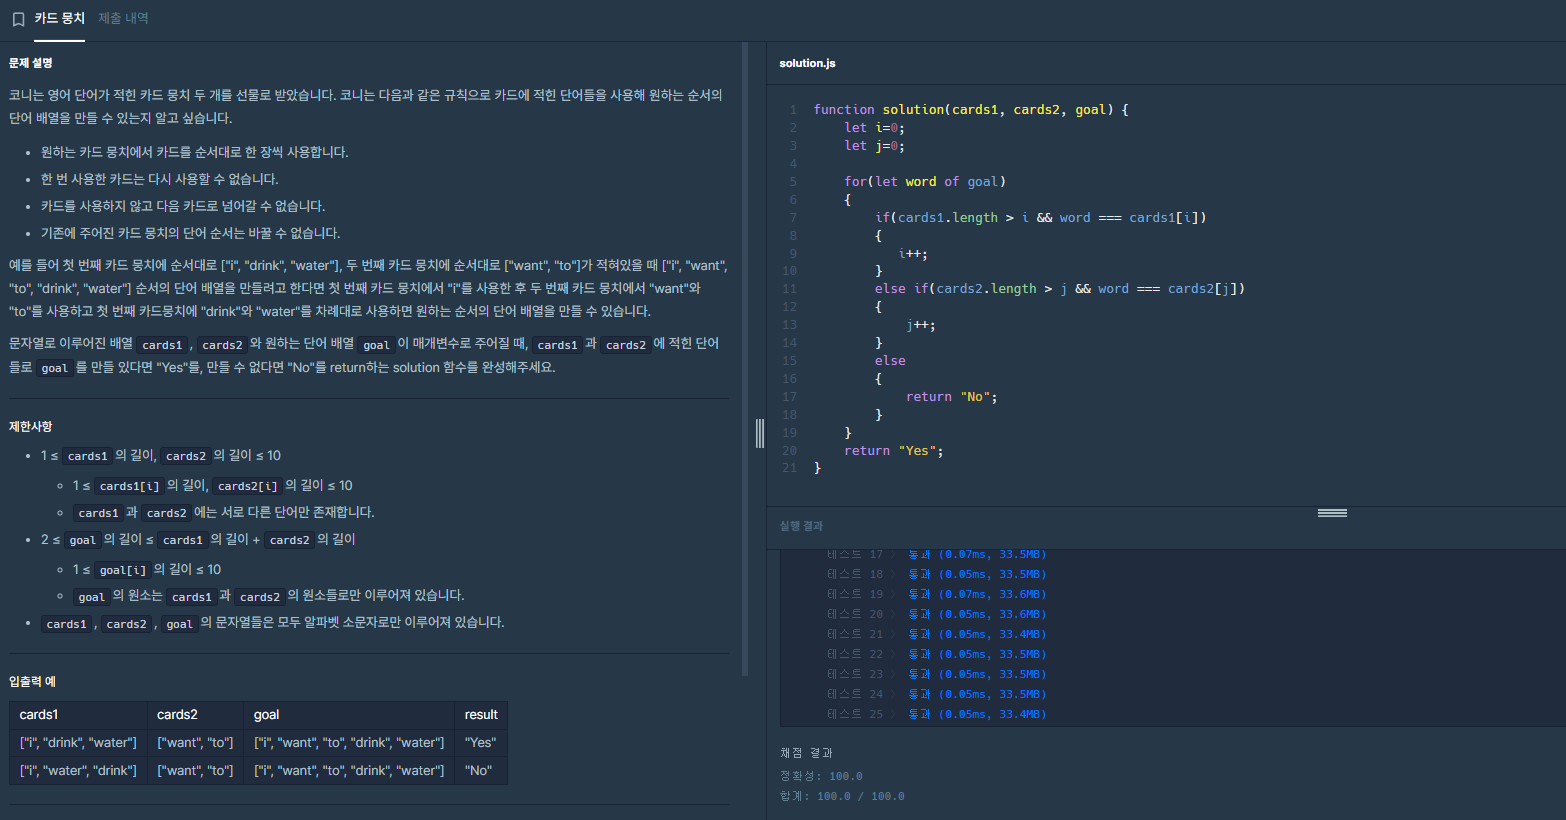Click the for(let word of goal) line

[925, 182]
